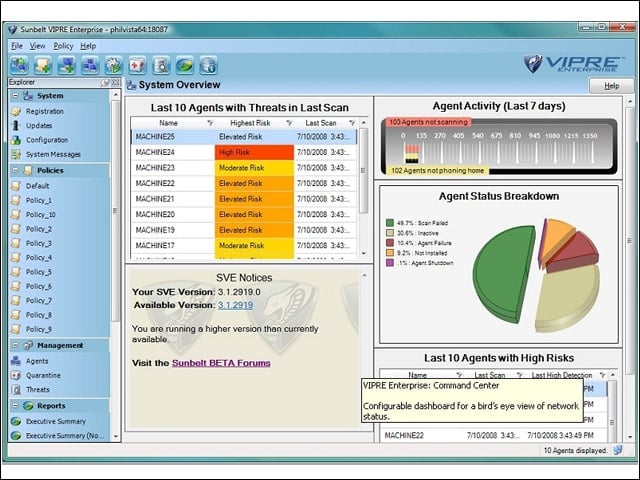Open System Messages in the sidebar
The width and height of the screenshot is (640, 480).
tap(53, 154)
